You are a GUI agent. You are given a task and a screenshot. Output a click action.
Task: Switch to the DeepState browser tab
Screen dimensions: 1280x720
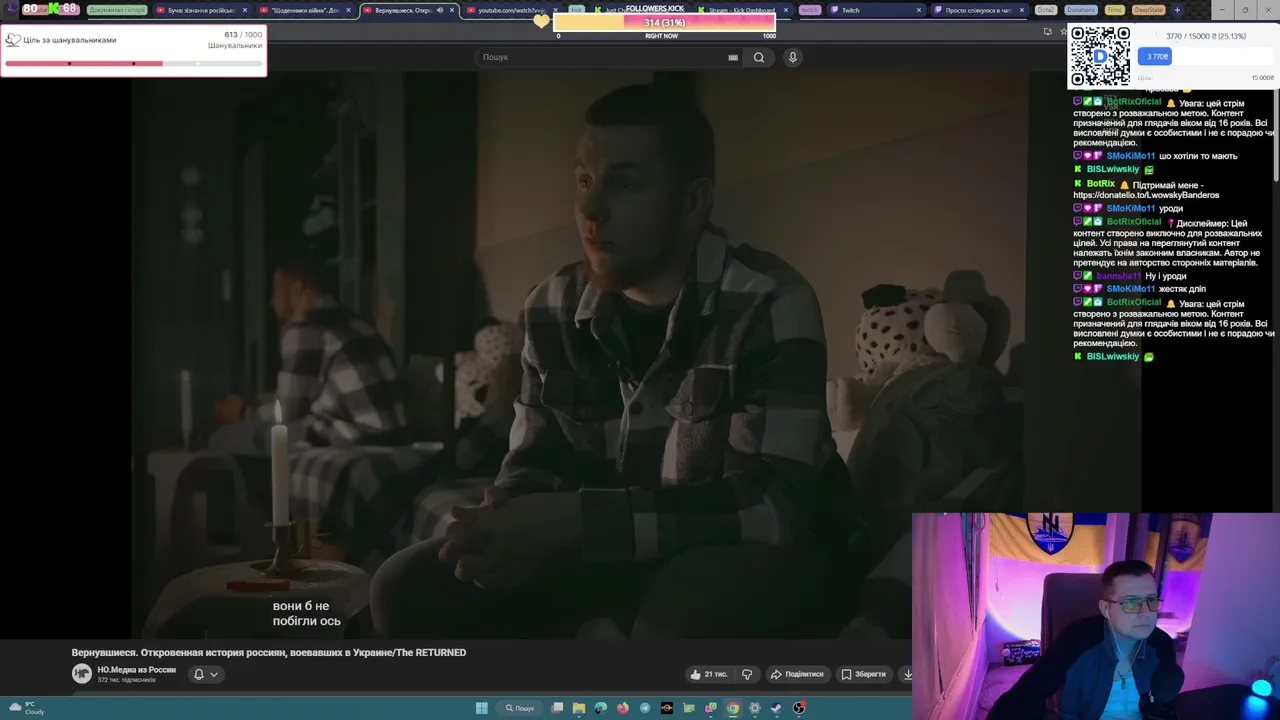[1148, 10]
